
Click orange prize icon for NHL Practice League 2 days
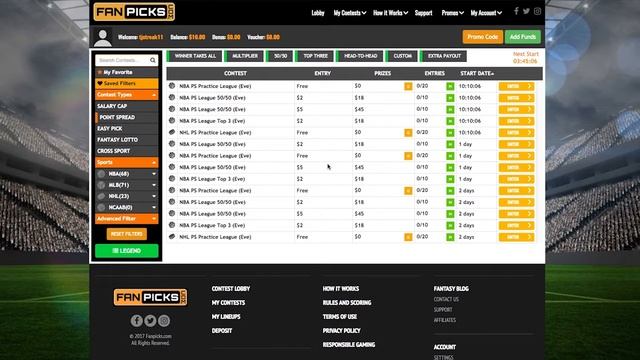click(x=408, y=237)
